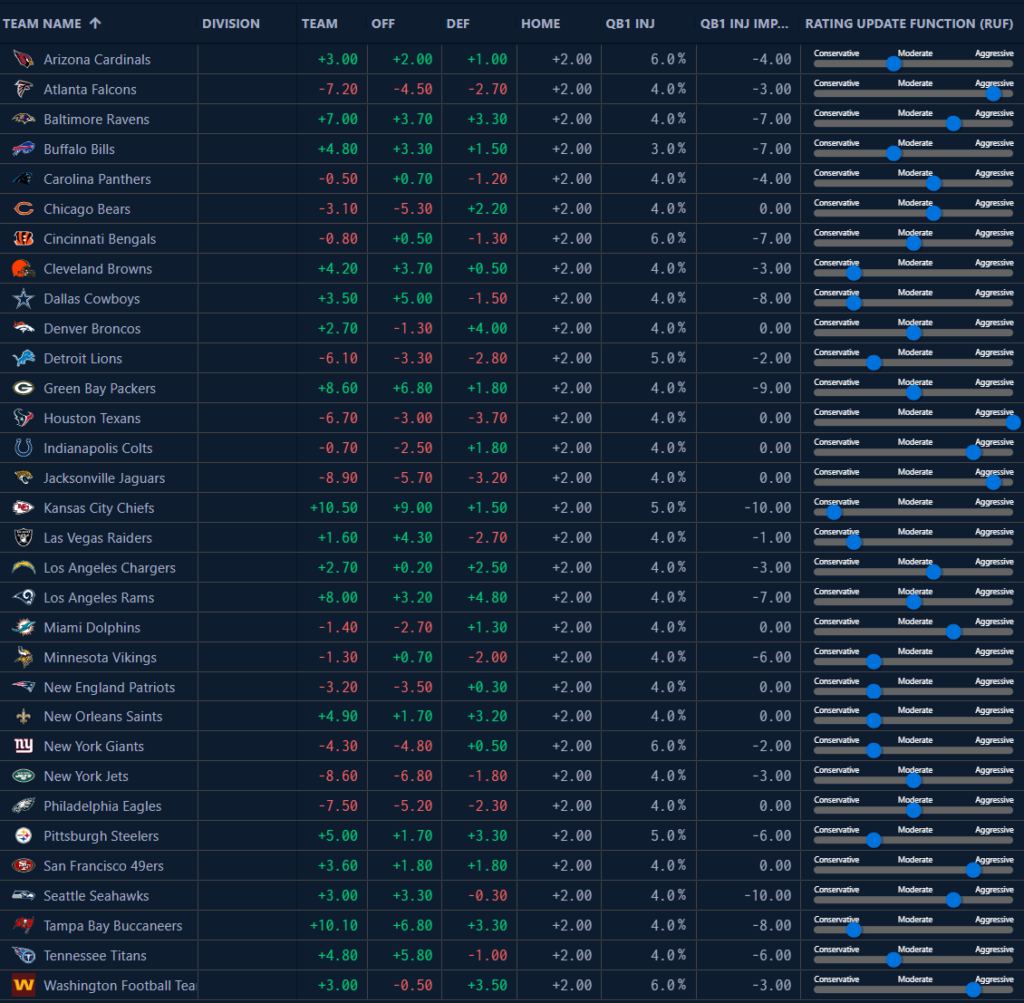The width and height of the screenshot is (1024, 1003).
Task: Select the New Orleans Saints fleur-de-lis logo
Action: pos(24,716)
